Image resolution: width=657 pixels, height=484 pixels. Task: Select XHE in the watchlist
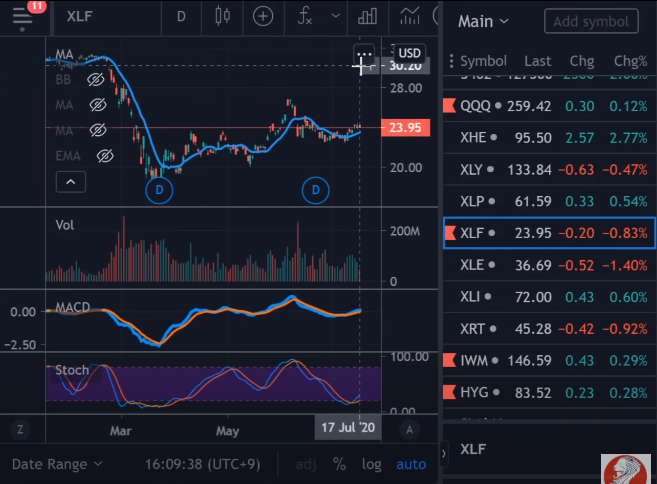click(x=549, y=137)
